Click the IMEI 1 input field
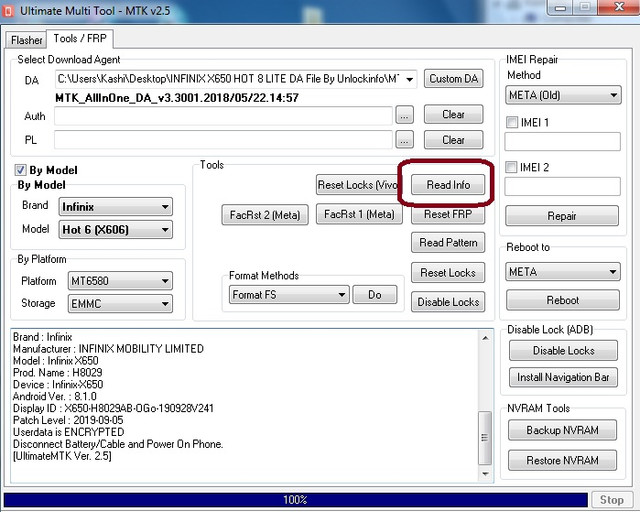This screenshot has height=512, width=640. tap(562, 142)
